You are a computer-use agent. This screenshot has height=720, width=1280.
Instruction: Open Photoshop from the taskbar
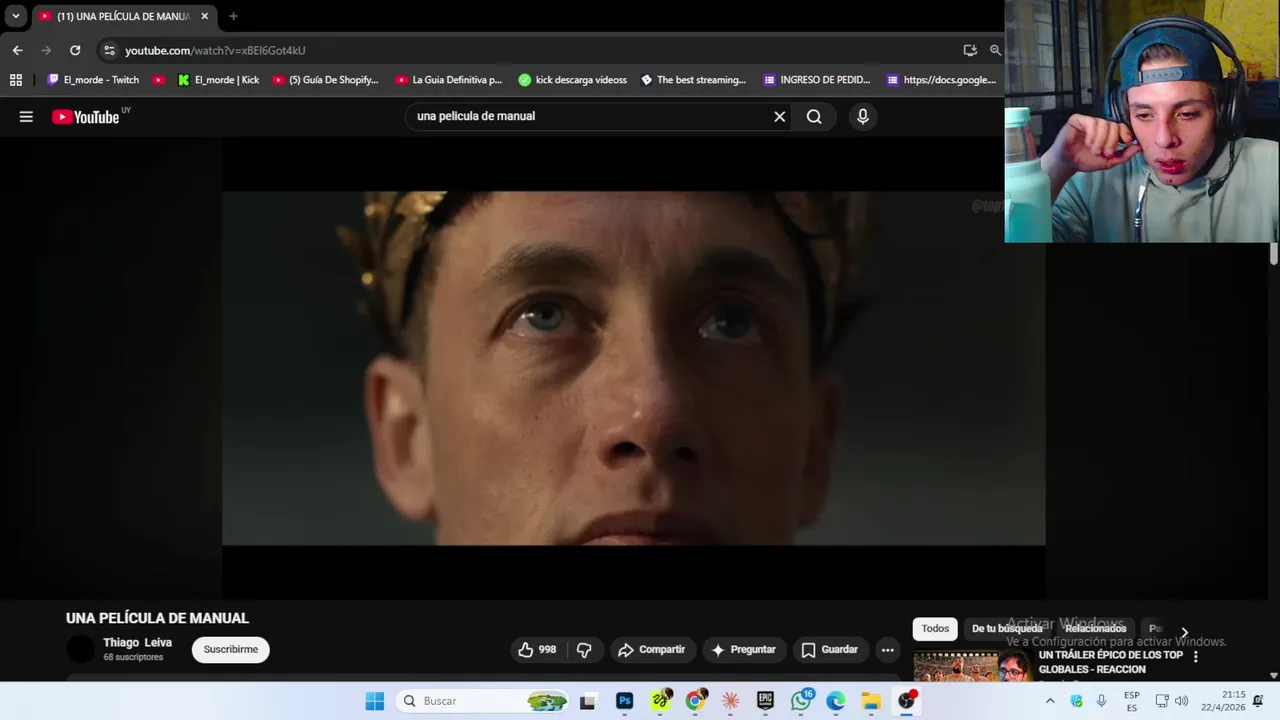coord(624,701)
